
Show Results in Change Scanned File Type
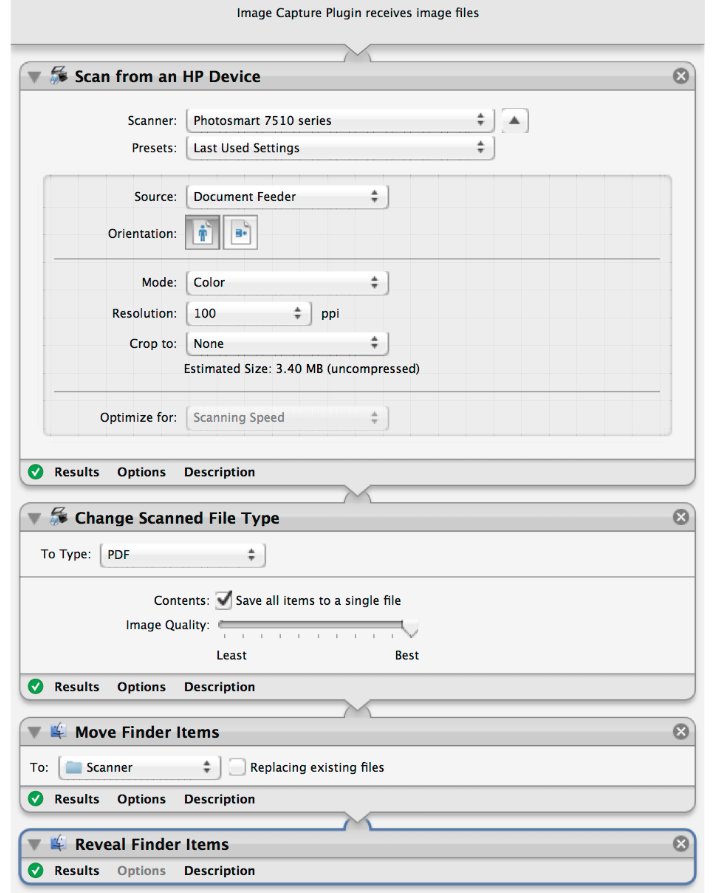77,687
